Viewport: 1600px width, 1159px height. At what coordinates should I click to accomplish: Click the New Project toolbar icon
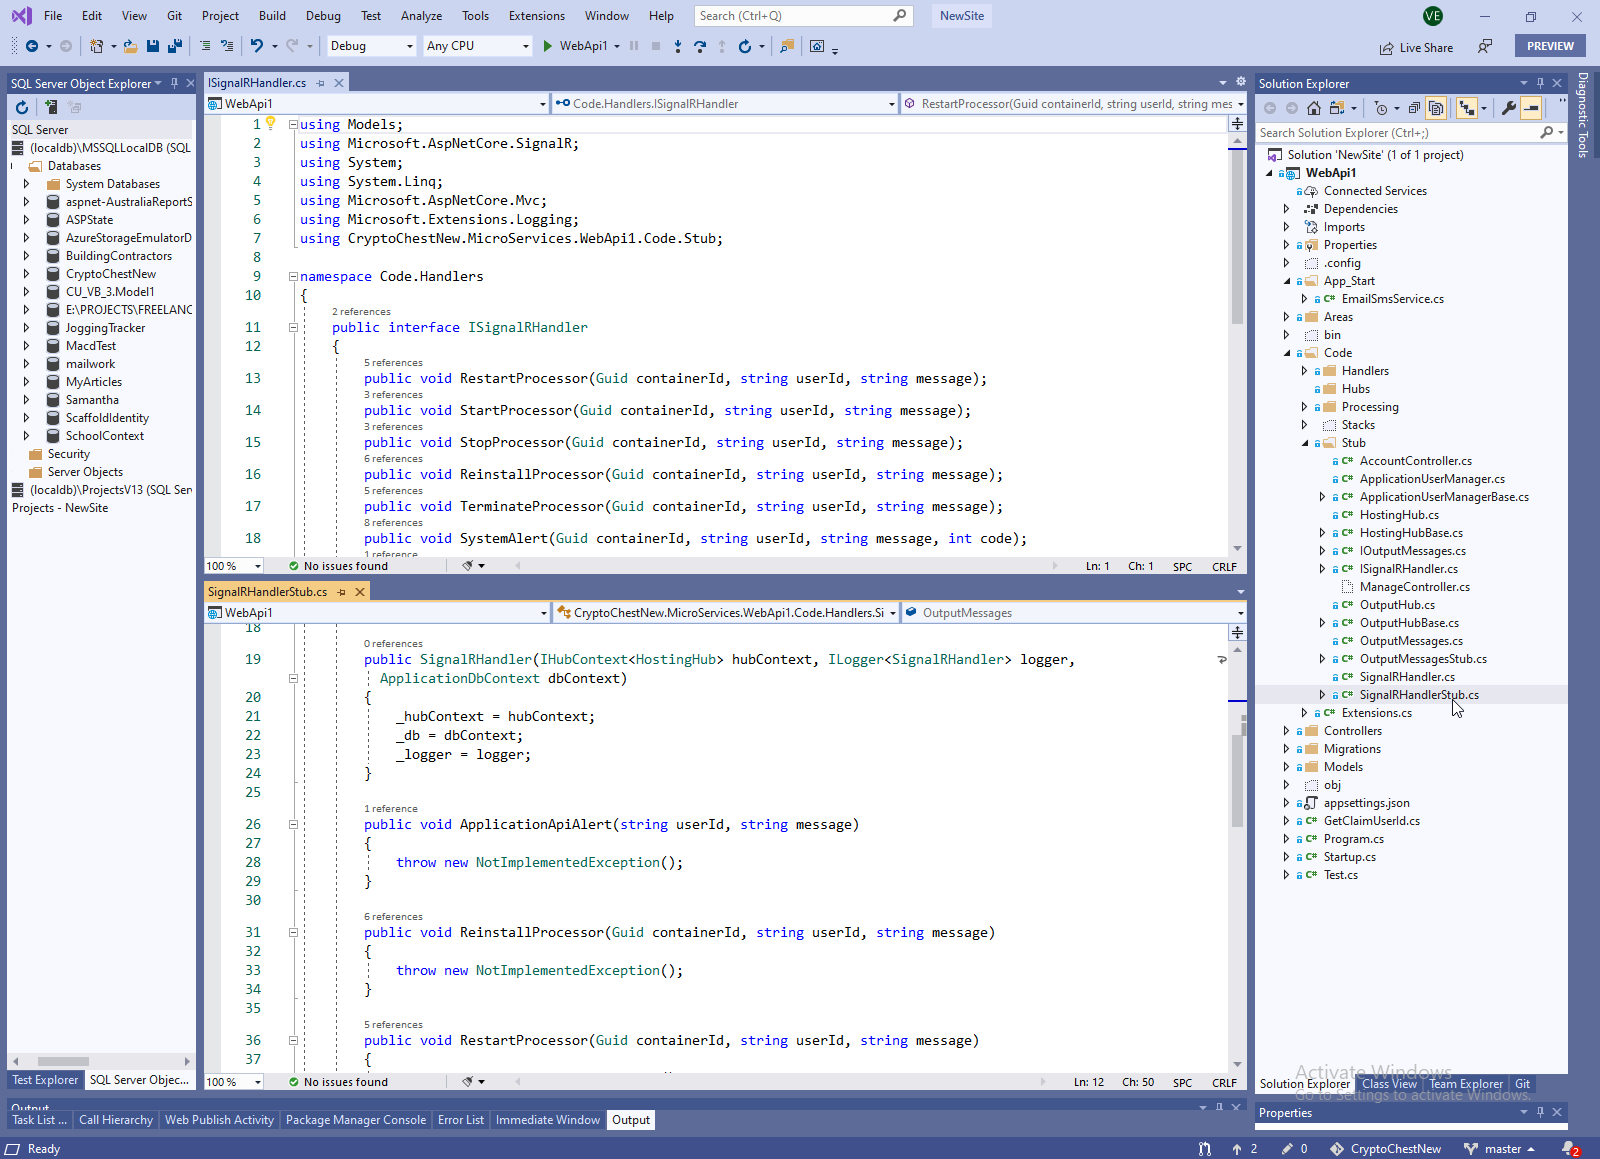[x=97, y=46]
